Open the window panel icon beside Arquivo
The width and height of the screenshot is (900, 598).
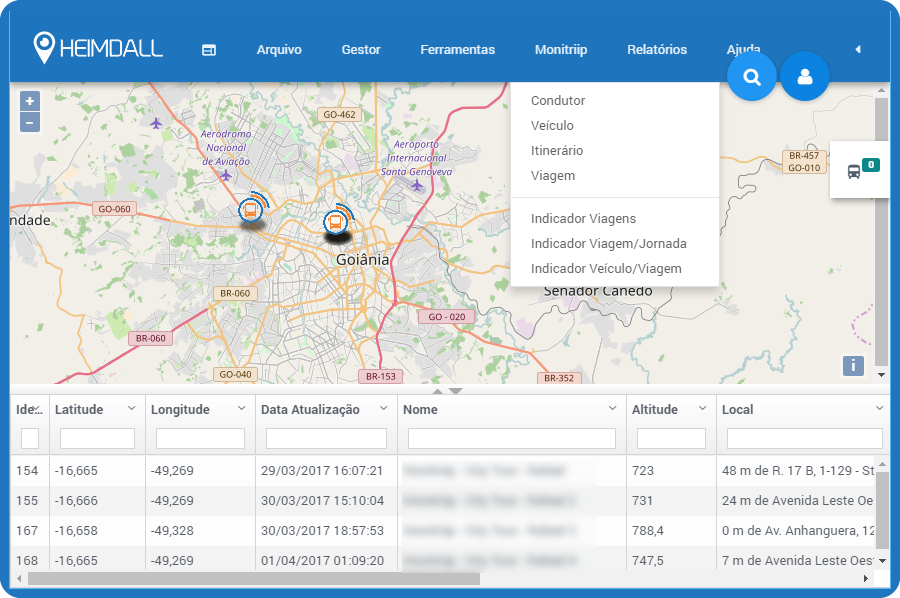click(209, 50)
